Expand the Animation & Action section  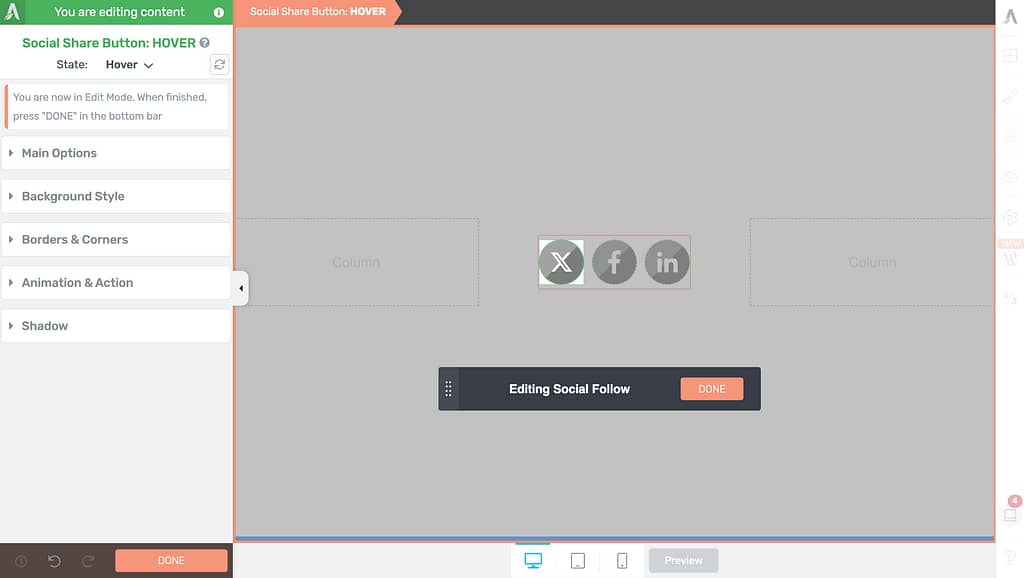(x=116, y=282)
